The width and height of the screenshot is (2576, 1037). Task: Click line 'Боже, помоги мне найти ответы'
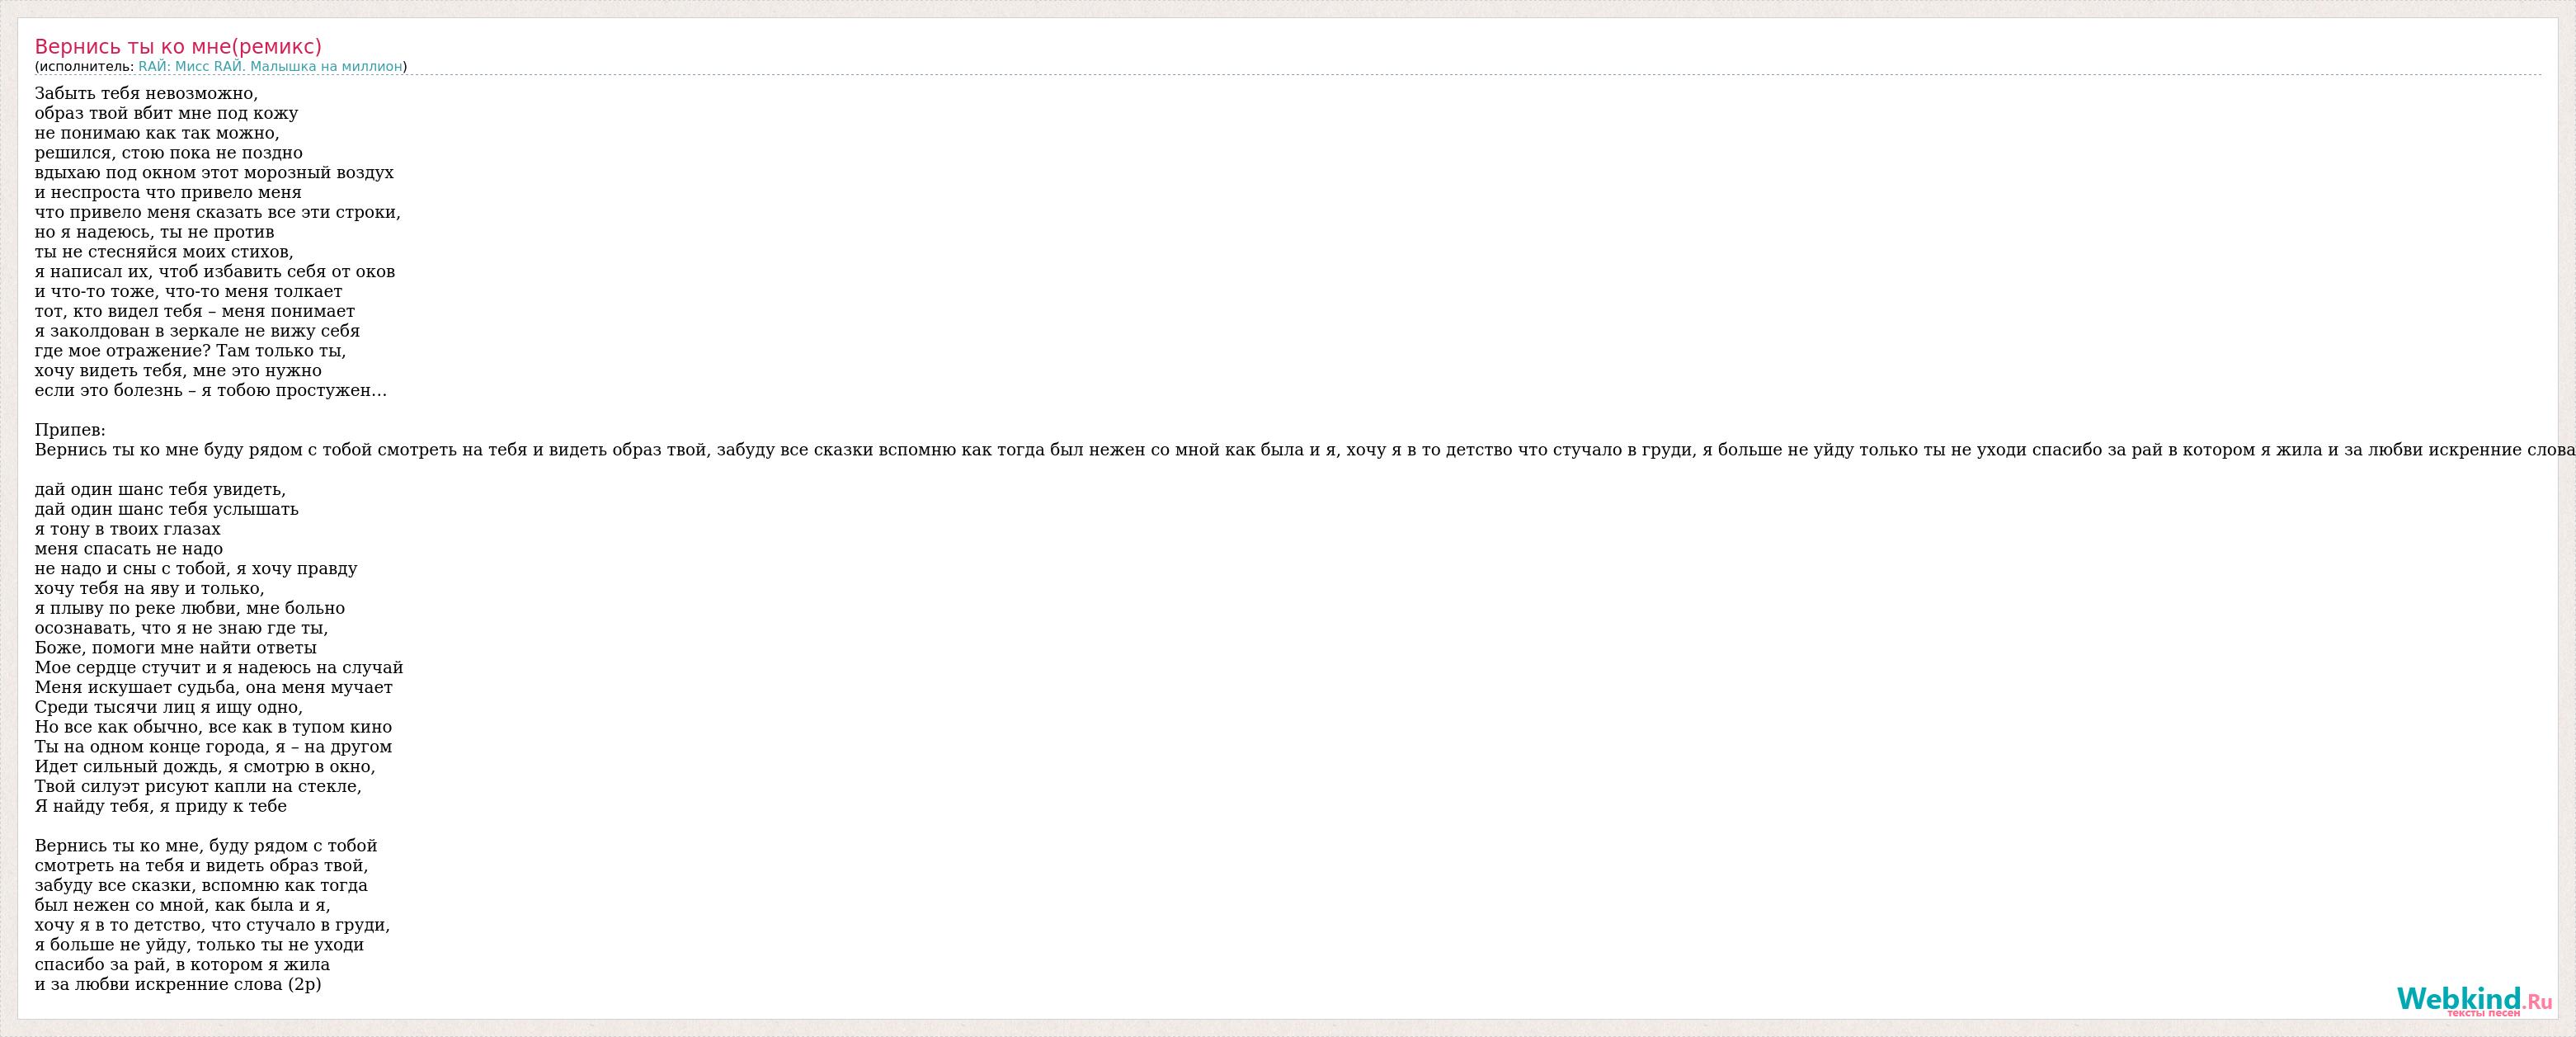coord(176,648)
